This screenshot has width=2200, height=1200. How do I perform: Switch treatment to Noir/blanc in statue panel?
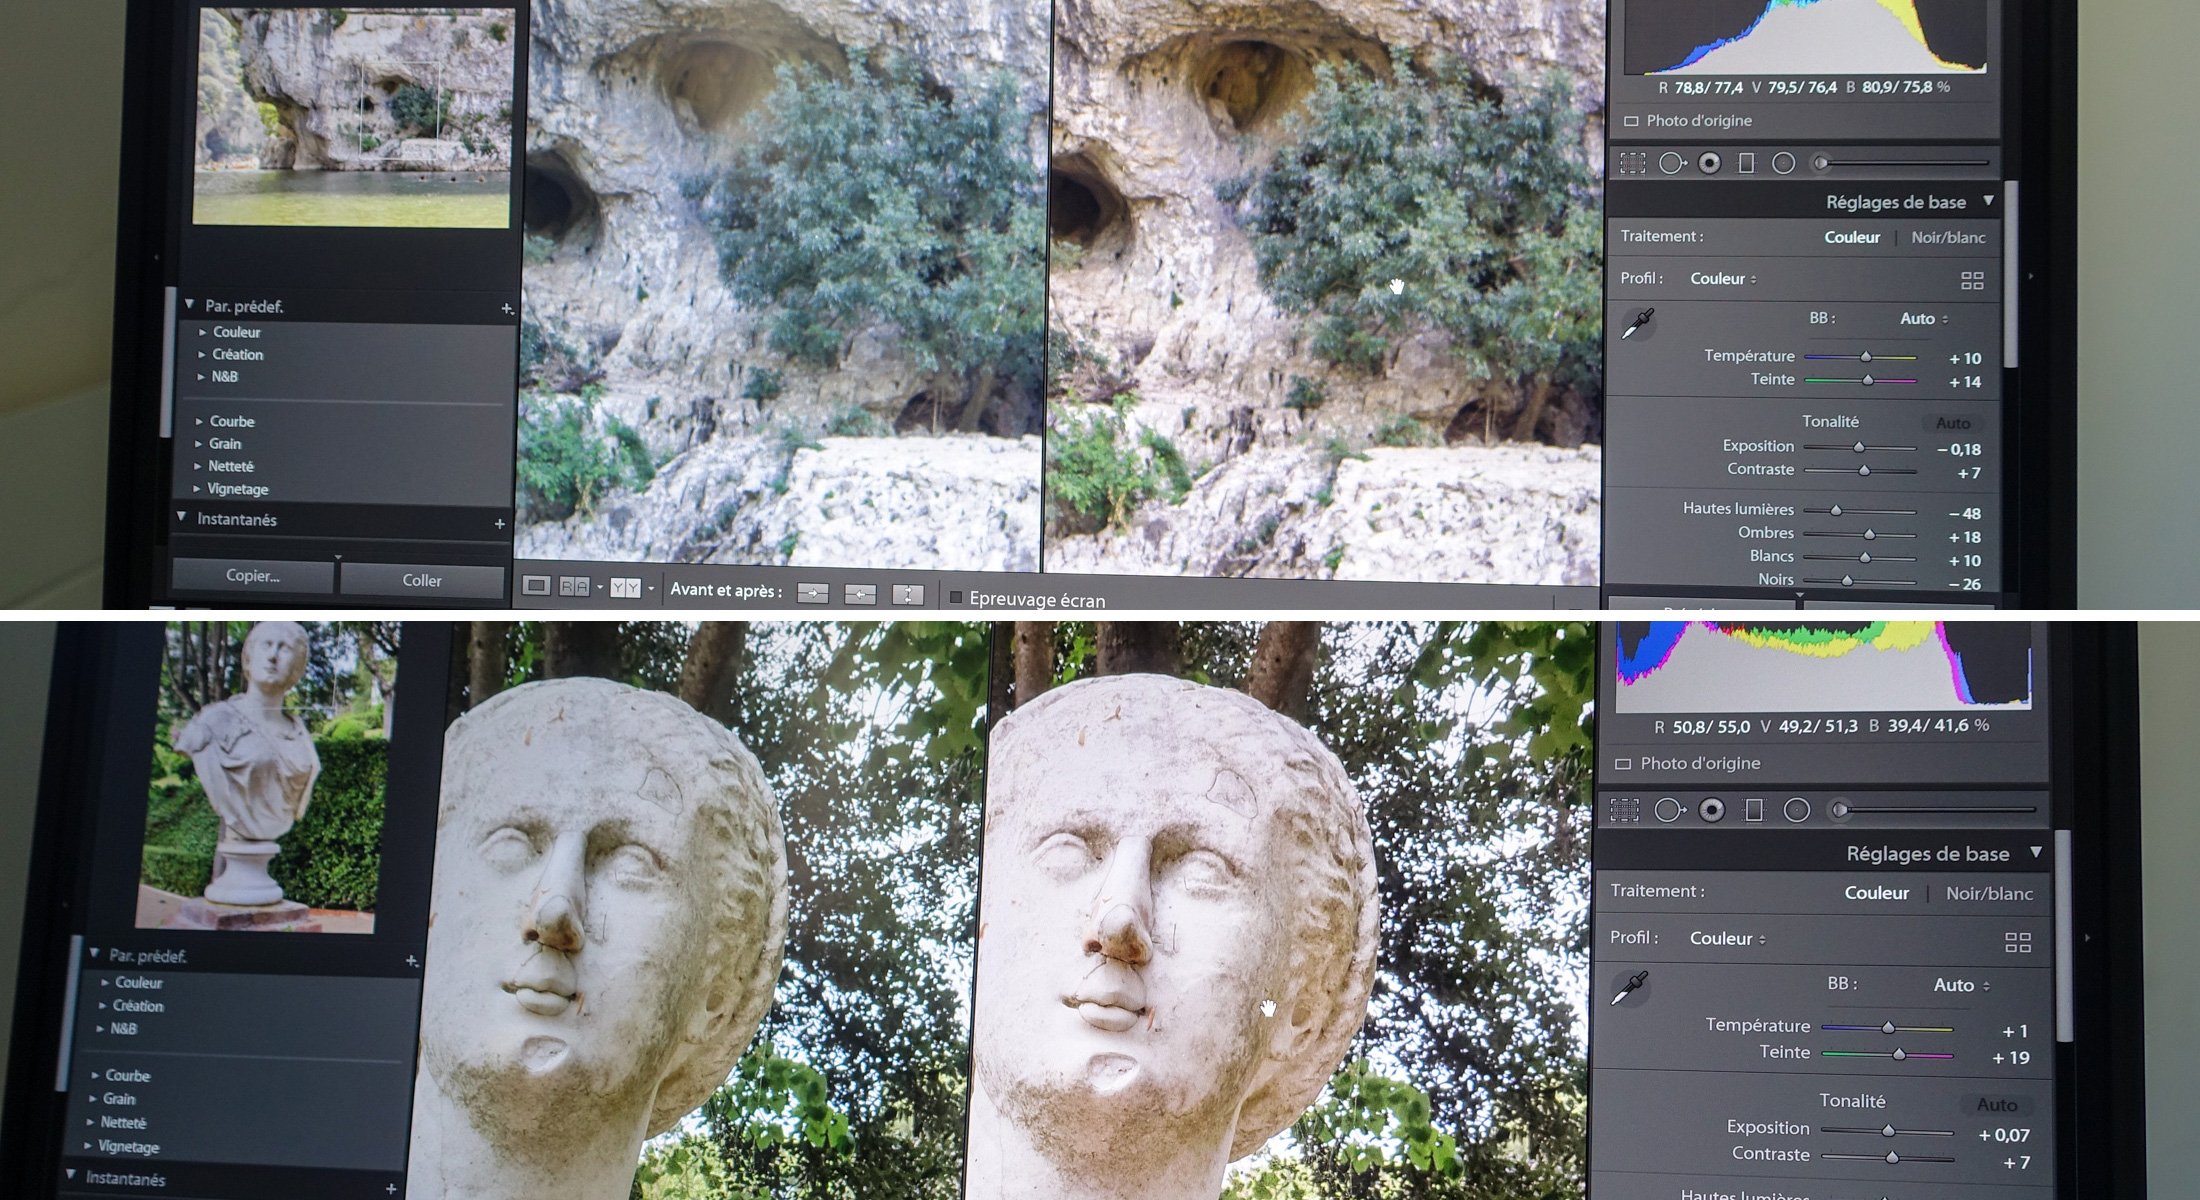(1988, 893)
